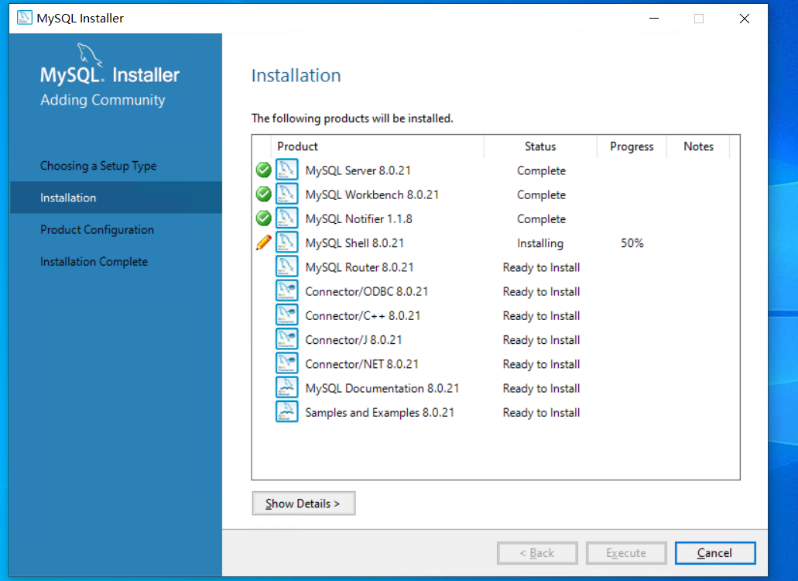Click green checkmark beside MySQL Workbench
The image size is (798, 581).
264,194
